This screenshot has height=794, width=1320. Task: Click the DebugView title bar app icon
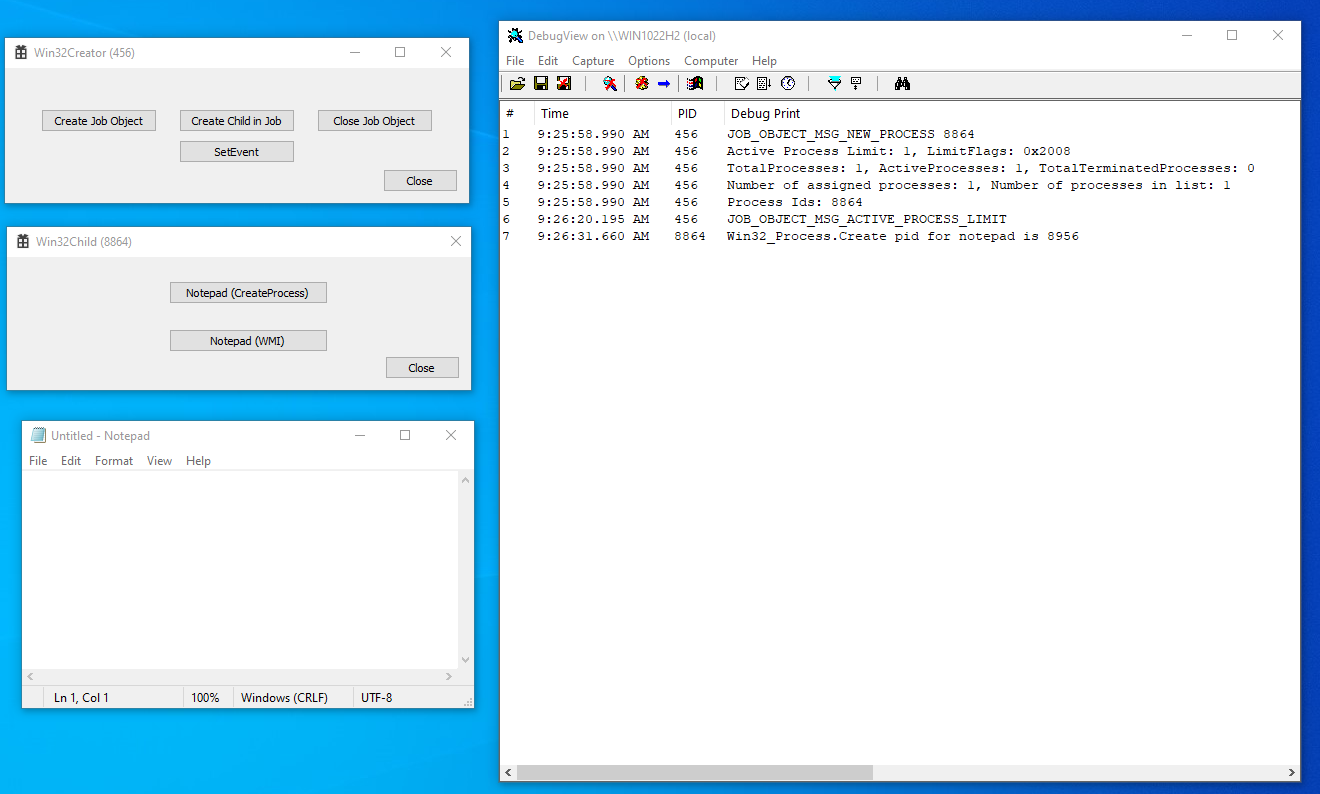pos(515,36)
